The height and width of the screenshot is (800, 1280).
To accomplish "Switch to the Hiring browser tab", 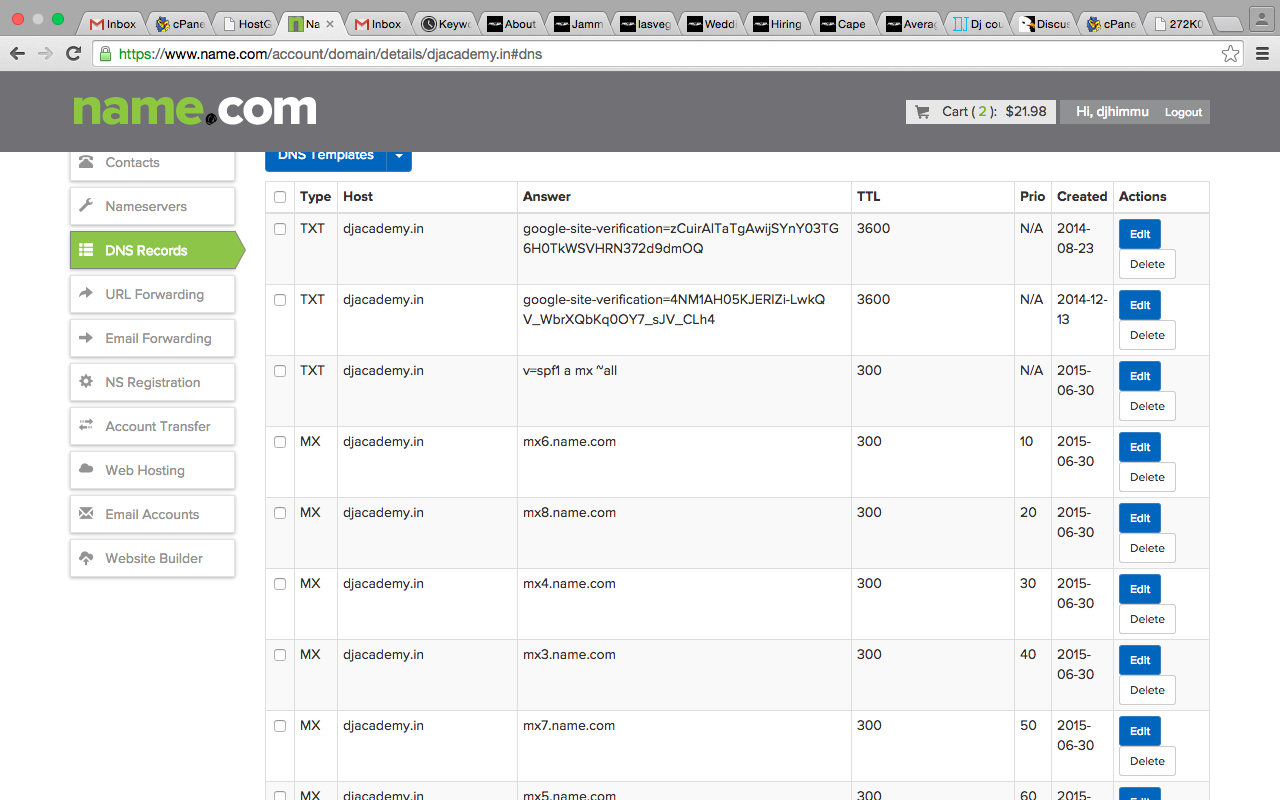I will pyautogui.click(x=778, y=23).
